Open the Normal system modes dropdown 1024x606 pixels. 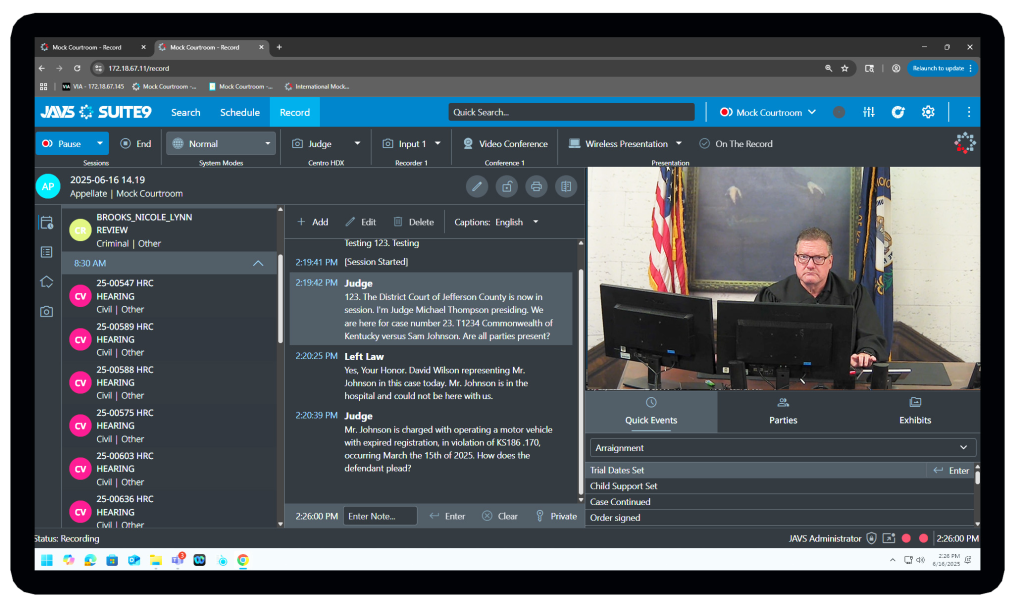click(x=220, y=143)
